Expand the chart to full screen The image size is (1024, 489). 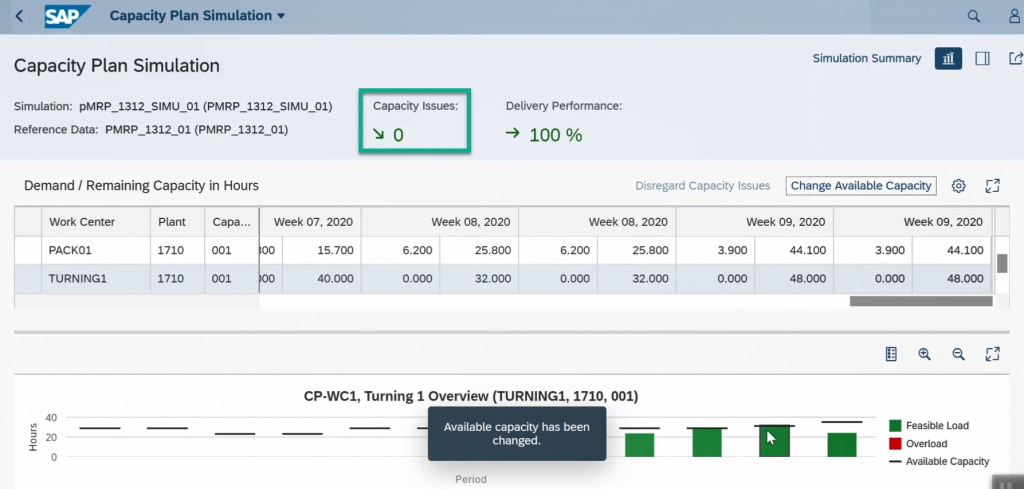click(993, 354)
